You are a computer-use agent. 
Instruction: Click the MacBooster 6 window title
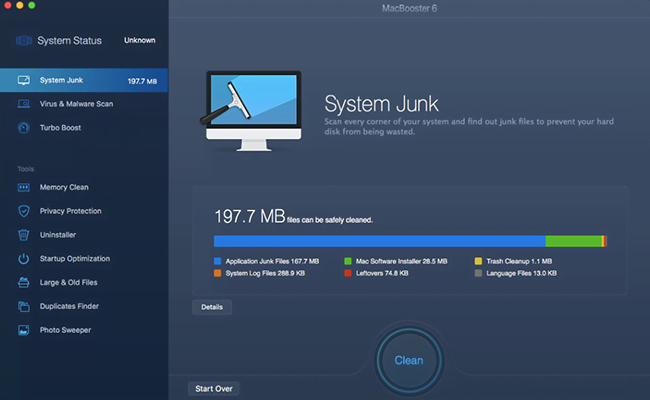pyautogui.click(x=409, y=8)
